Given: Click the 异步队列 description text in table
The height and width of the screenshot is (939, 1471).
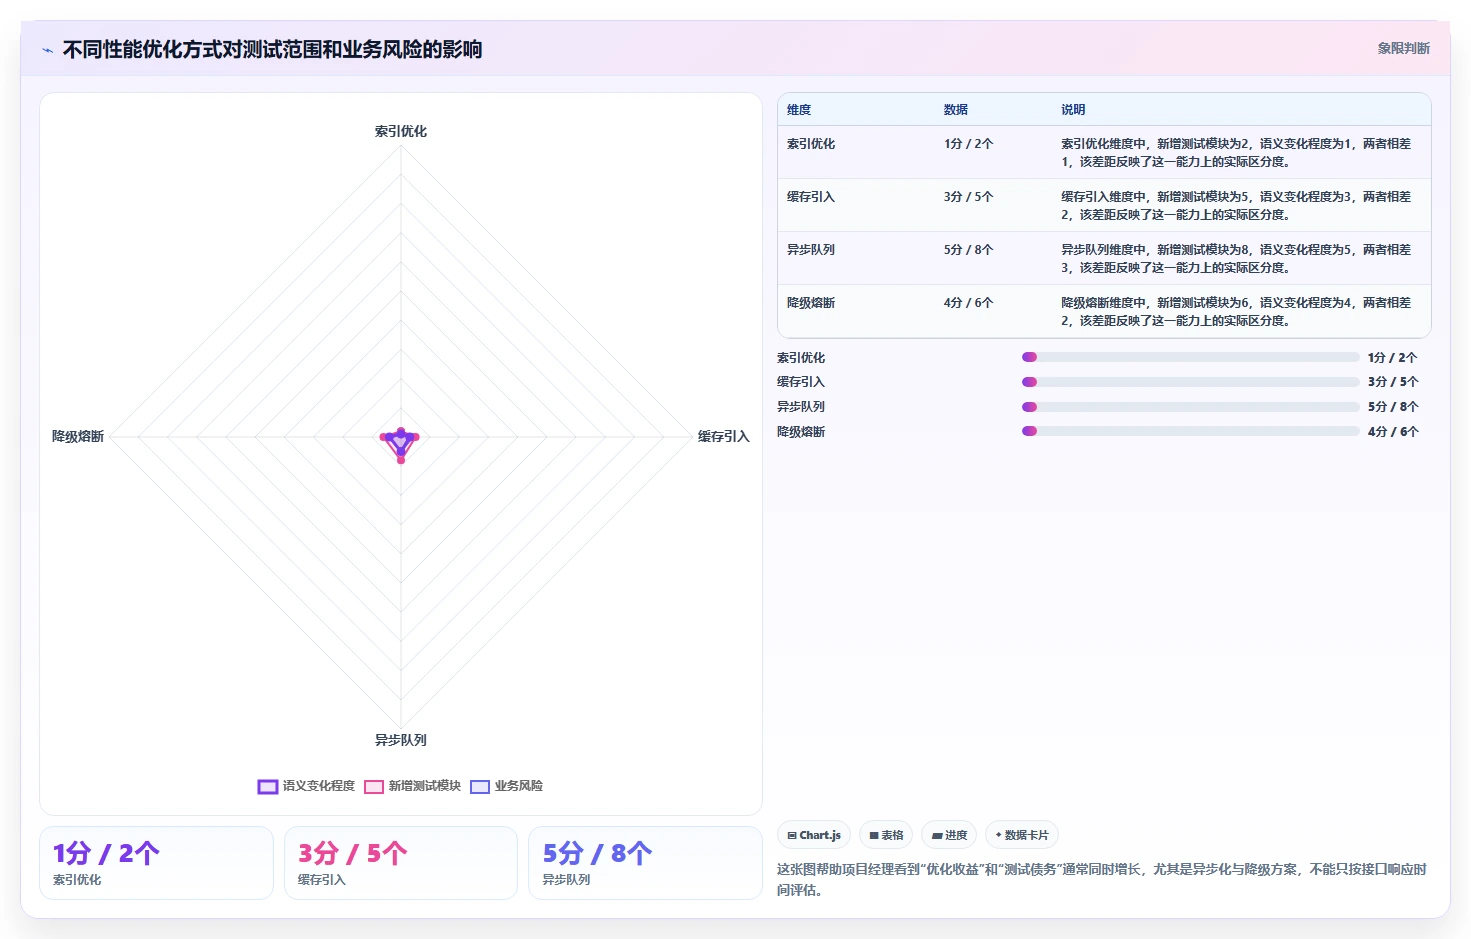Looking at the screenshot, I should pos(1236,258).
